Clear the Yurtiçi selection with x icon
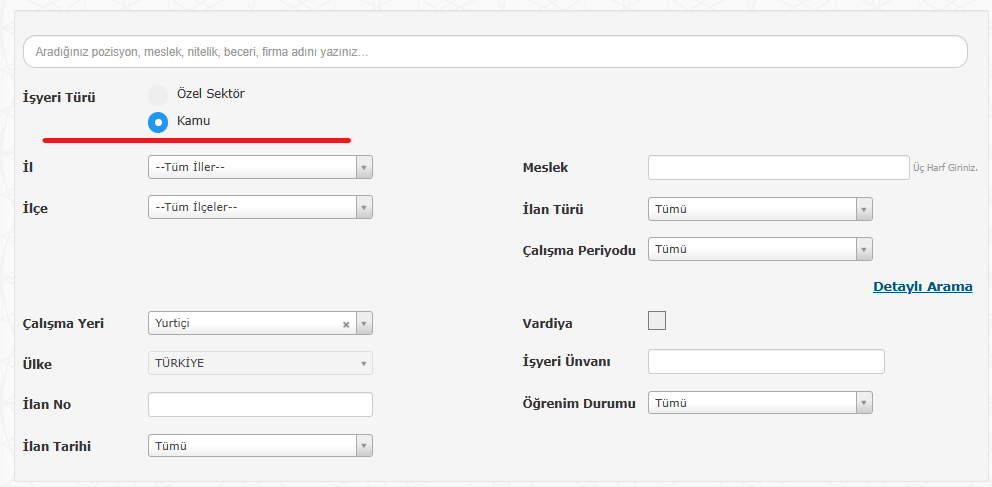992x487 pixels. (x=346, y=324)
